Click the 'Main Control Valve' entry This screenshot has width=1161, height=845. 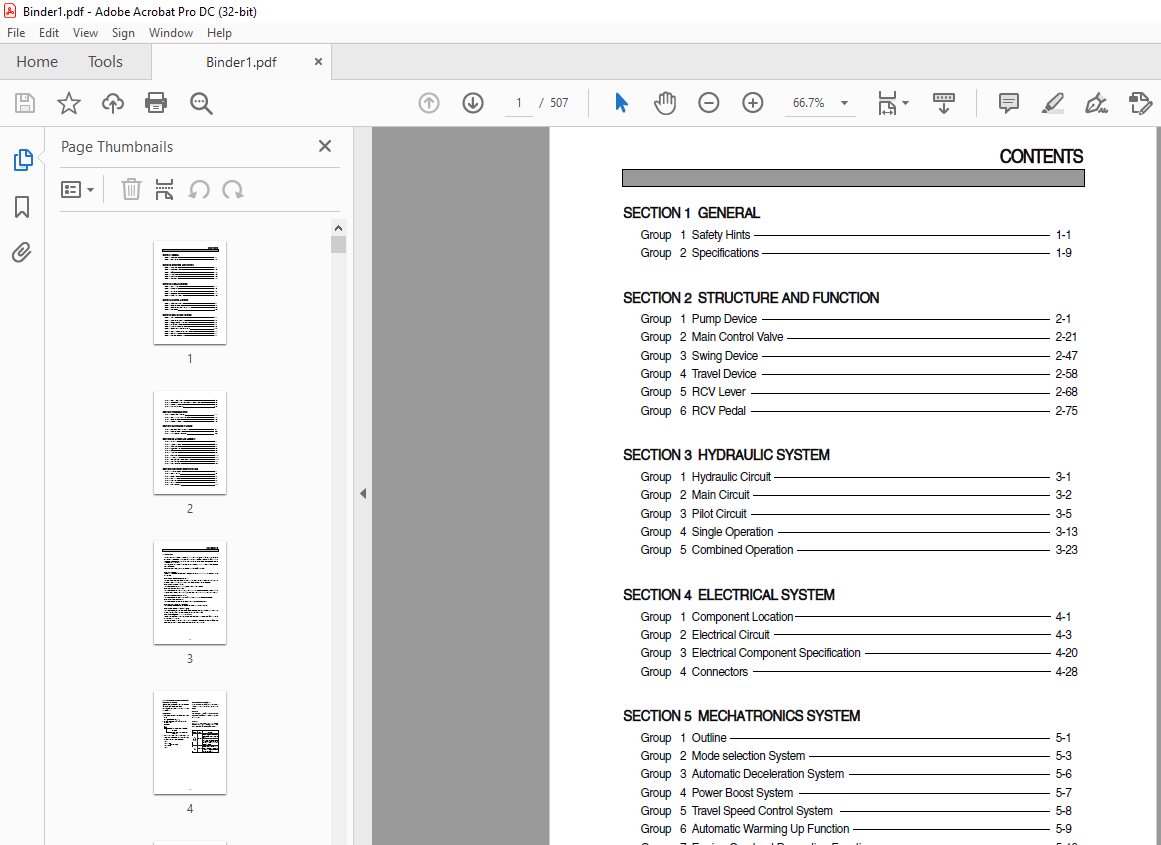coord(737,336)
